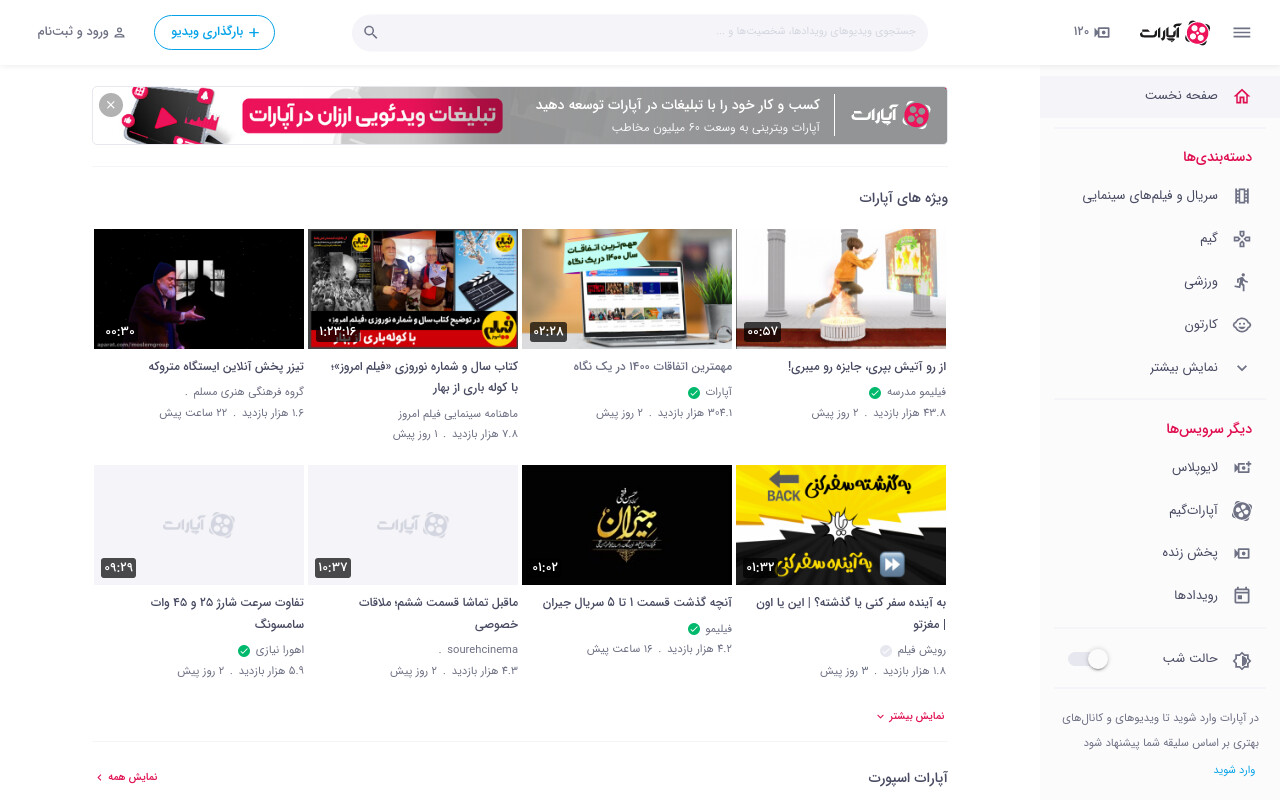Open the live broadcast icon showing 120
The width and height of the screenshot is (1280, 800).
(x=1092, y=32)
